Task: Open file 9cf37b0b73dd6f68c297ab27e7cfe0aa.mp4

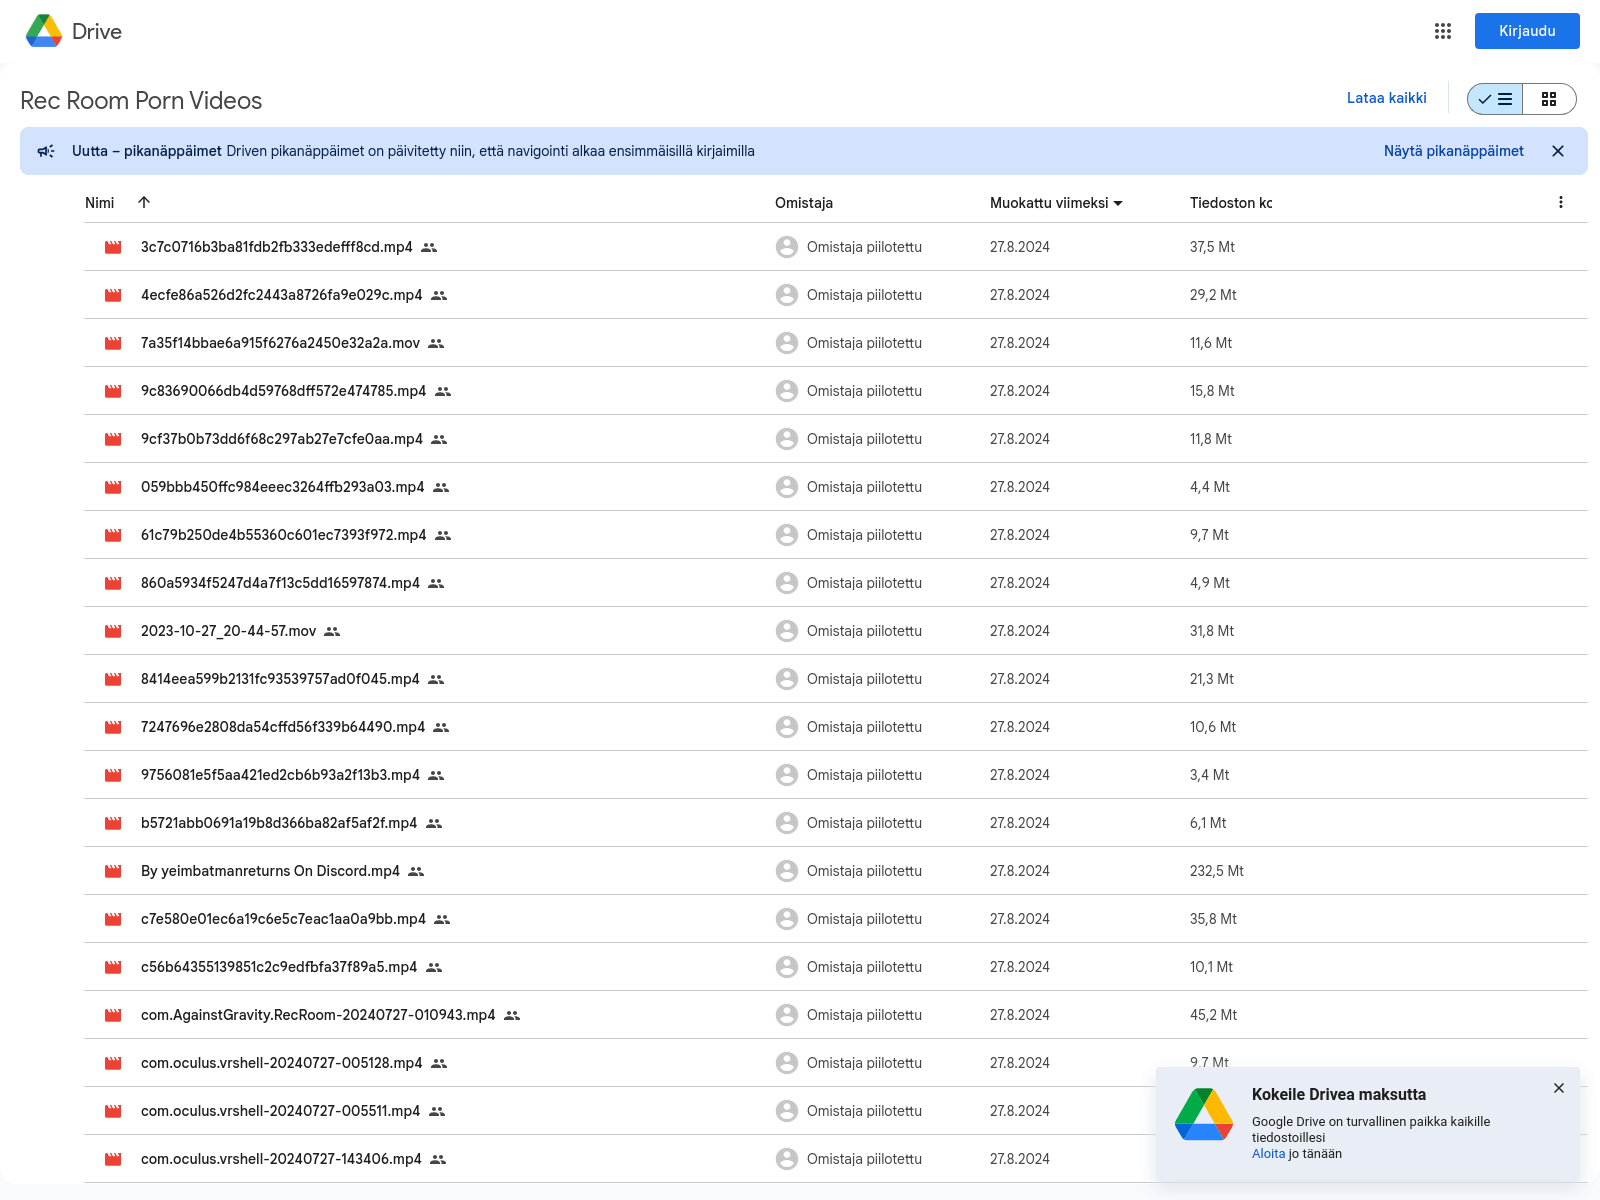Action: point(282,439)
